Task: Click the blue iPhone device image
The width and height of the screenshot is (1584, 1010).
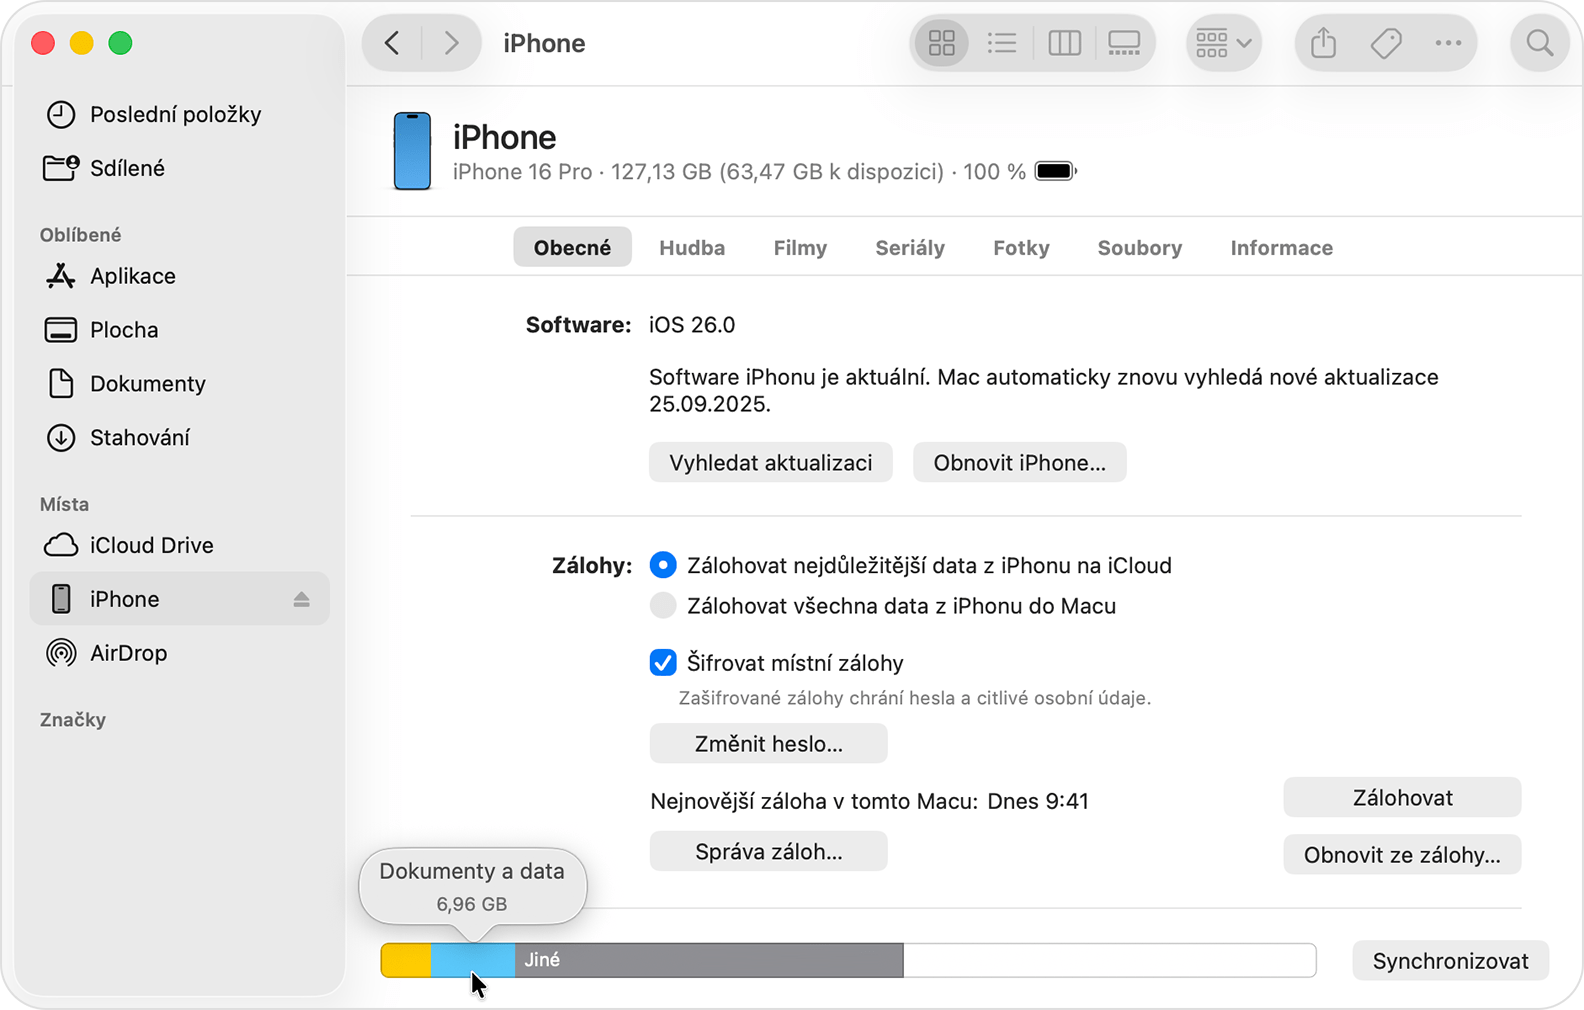Action: click(412, 151)
